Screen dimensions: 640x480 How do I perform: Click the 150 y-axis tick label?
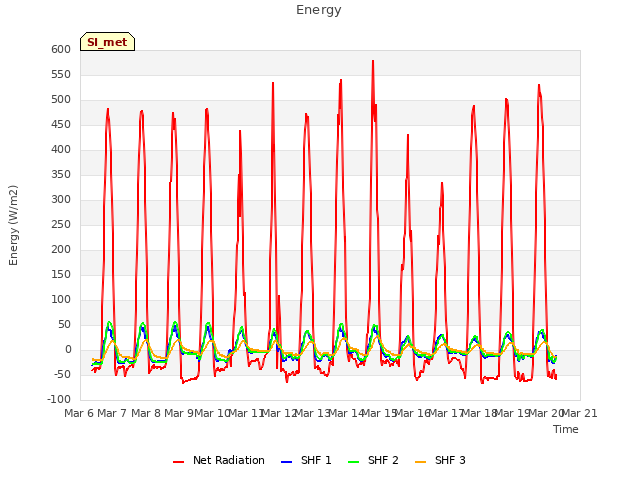tap(61, 275)
